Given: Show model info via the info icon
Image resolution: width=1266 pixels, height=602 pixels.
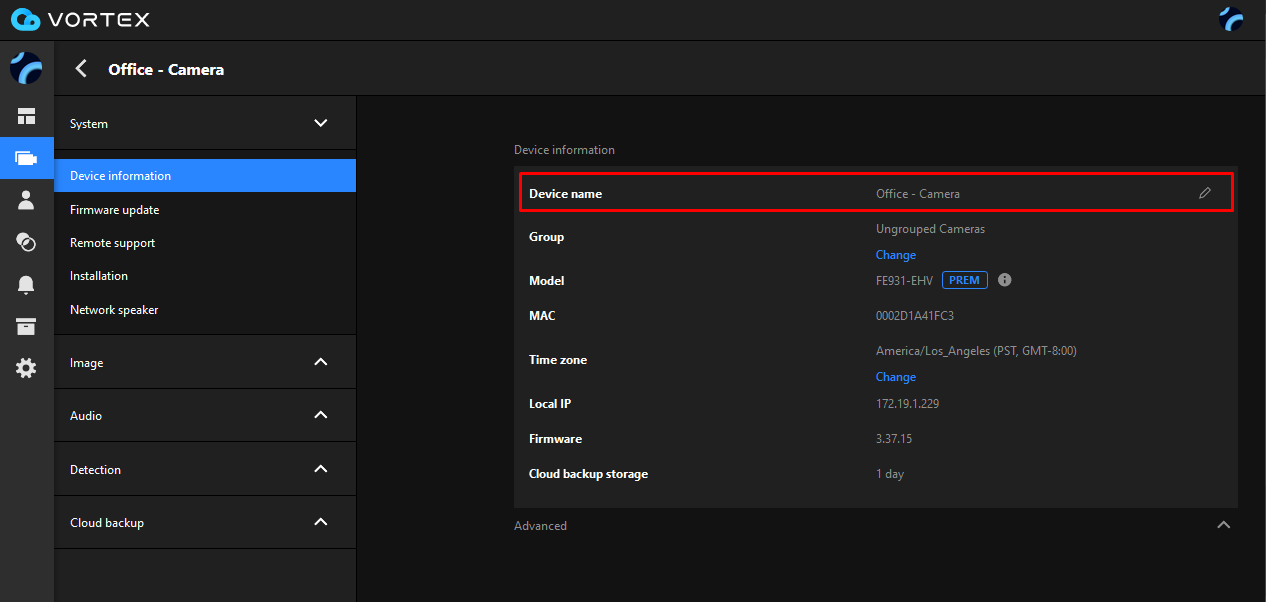Looking at the screenshot, I should (1005, 280).
